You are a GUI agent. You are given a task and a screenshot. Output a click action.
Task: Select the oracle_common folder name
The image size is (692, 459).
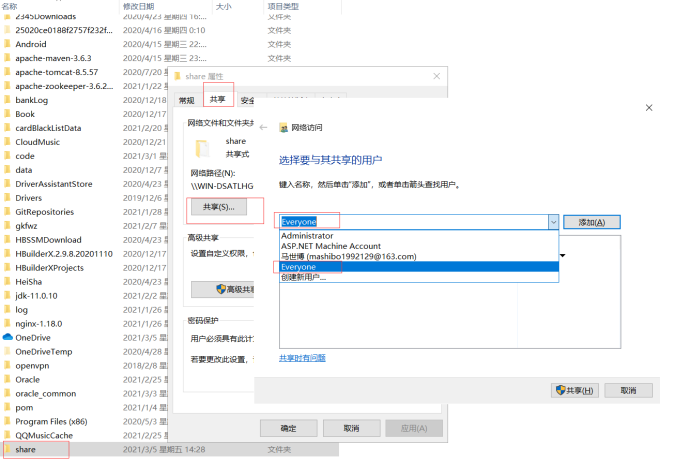(x=45, y=394)
